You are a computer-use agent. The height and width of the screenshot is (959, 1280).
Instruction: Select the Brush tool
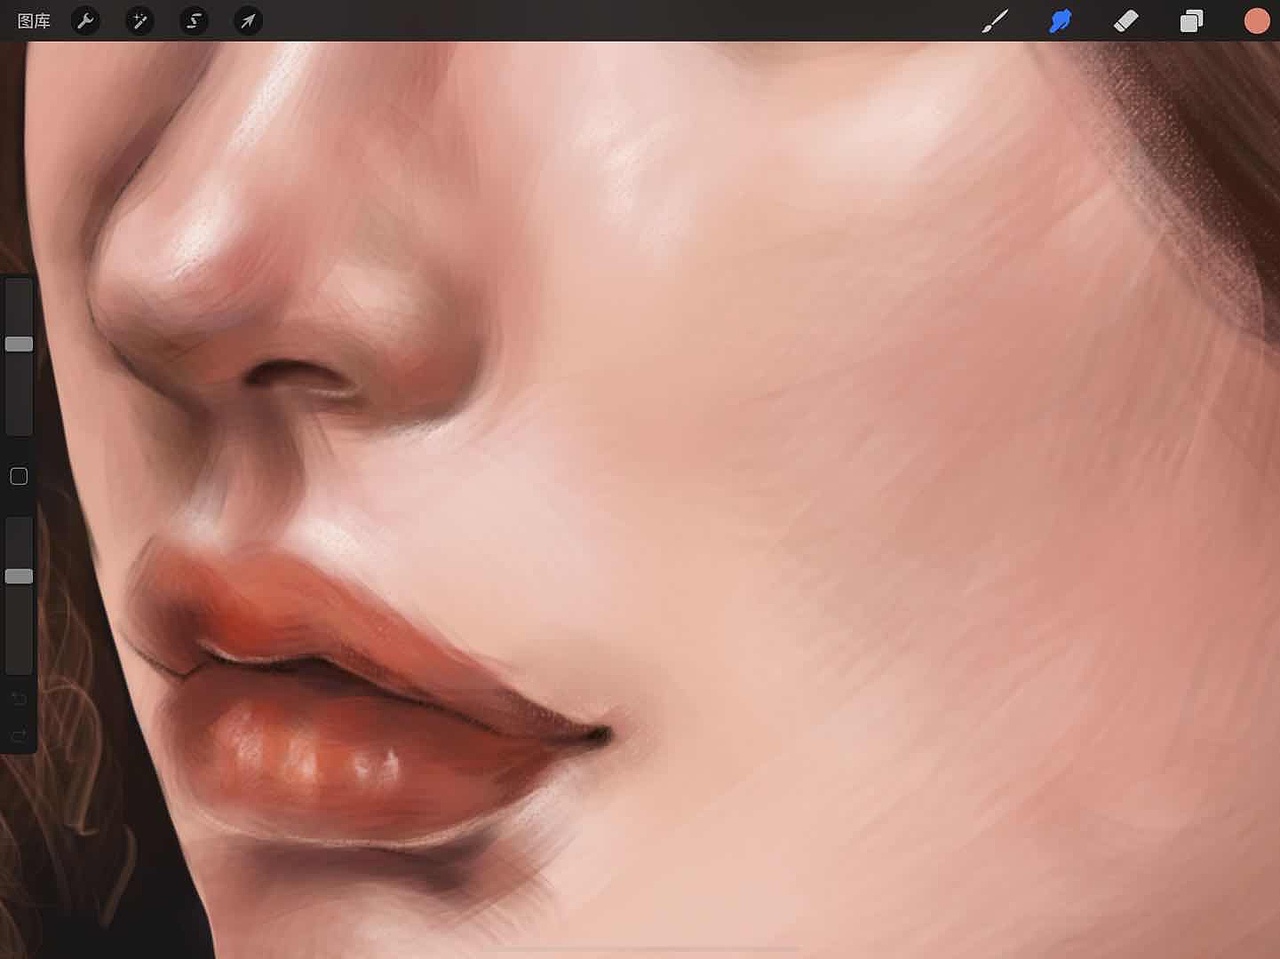point(995,21)
